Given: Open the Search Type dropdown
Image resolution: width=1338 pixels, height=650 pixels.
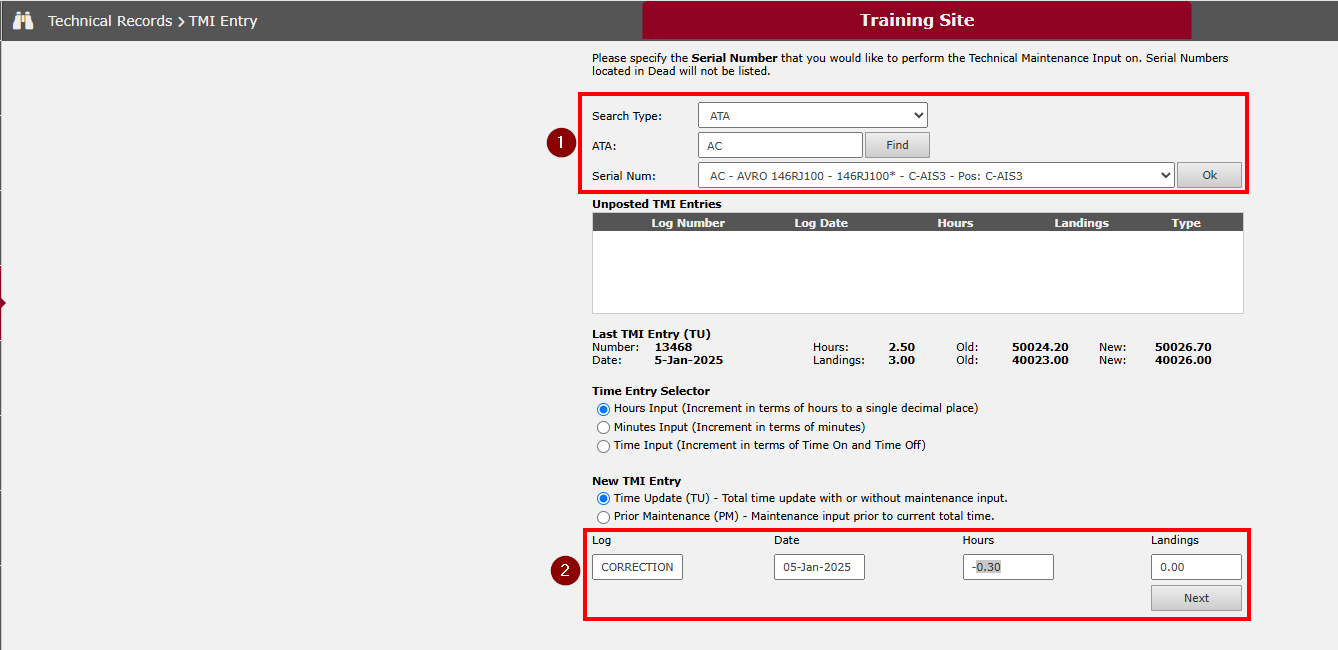Looking at the screenshot, I should [x=812, y=116].
